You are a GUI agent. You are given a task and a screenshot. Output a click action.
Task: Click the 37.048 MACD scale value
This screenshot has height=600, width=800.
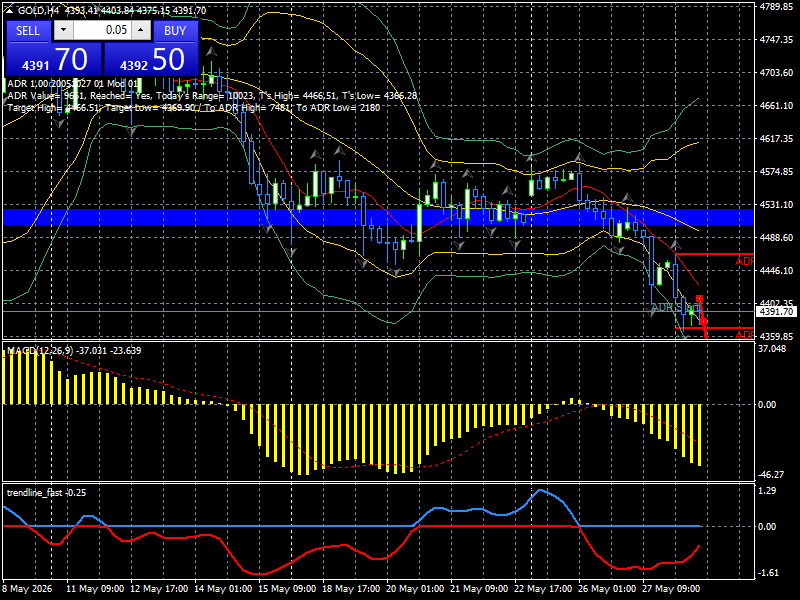[772, 348]
